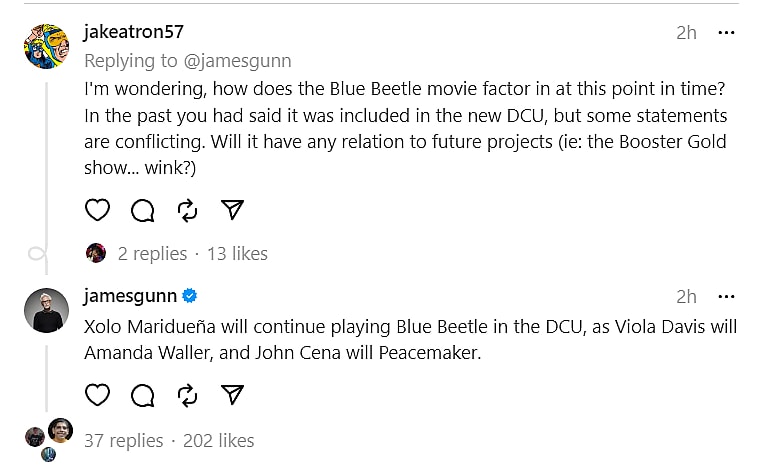The image size is (757, 474).
Task: Like jamesgunn's reply with heart icon
Action: click(x=97, y=395)
